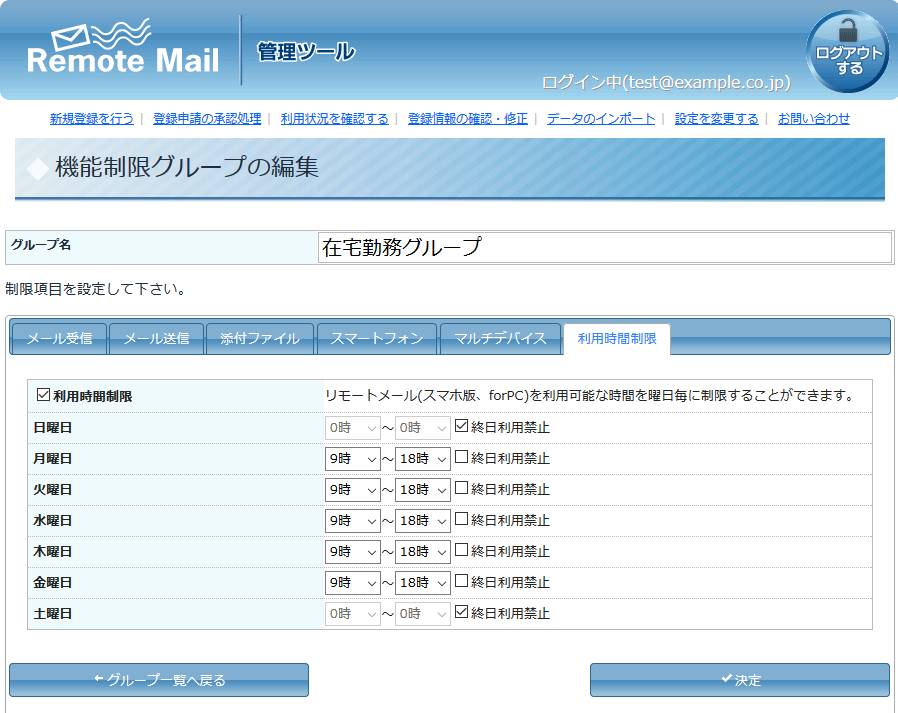The height and width of the screenshot is (713, 898).
Task: Open 木曜日 end time dropdown
Action: click(x=423, y=552)
